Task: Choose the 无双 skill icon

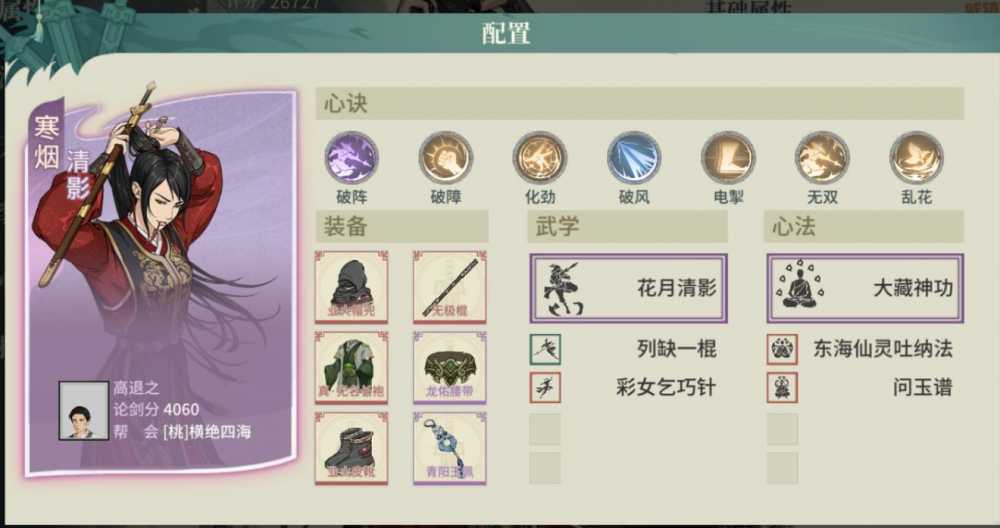Action: point(822,158)
